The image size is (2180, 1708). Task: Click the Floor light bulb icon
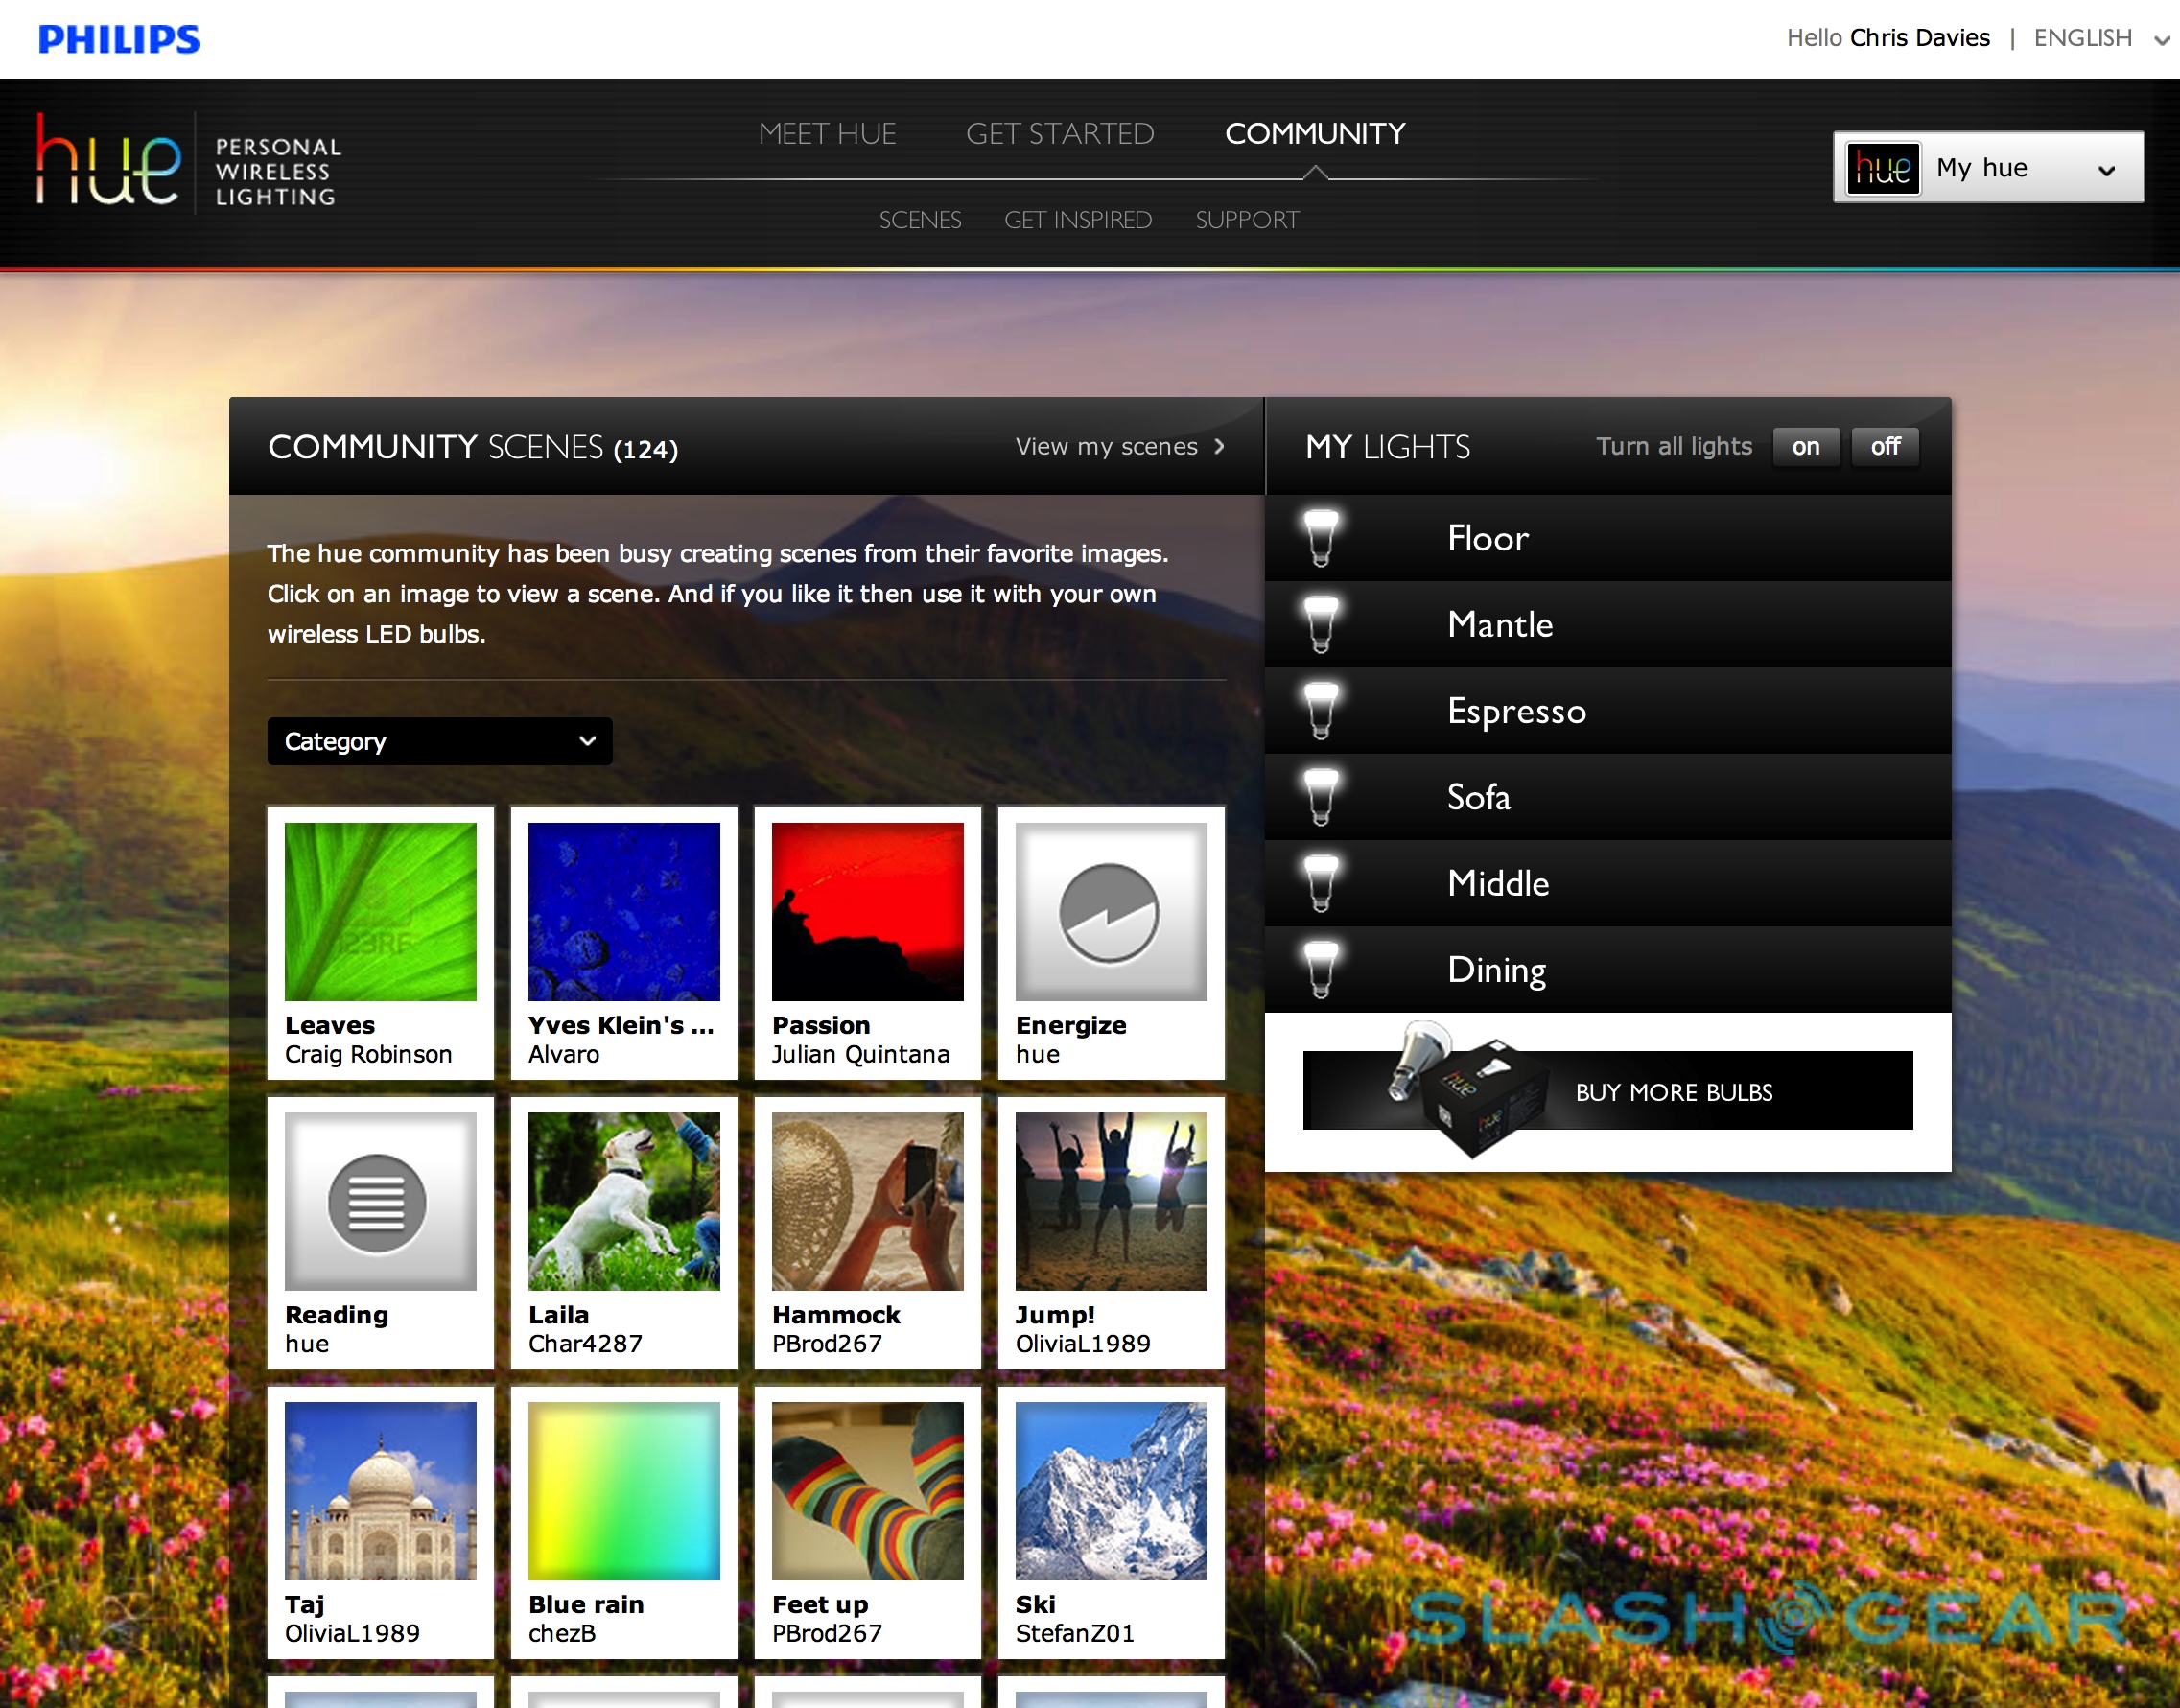pos(1321,538)
